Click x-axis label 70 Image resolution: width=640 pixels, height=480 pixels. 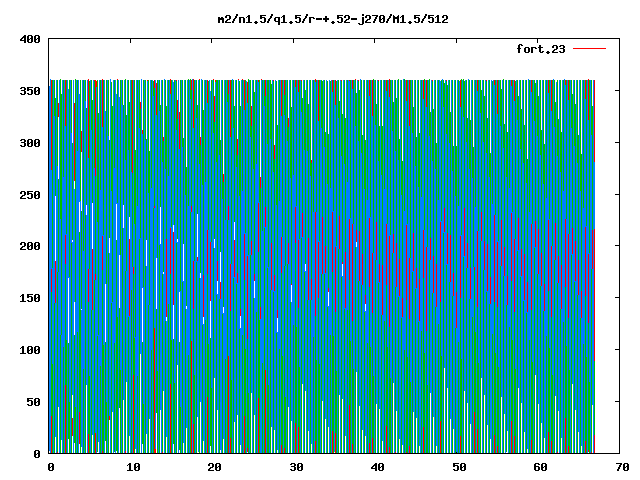(622, 467)
